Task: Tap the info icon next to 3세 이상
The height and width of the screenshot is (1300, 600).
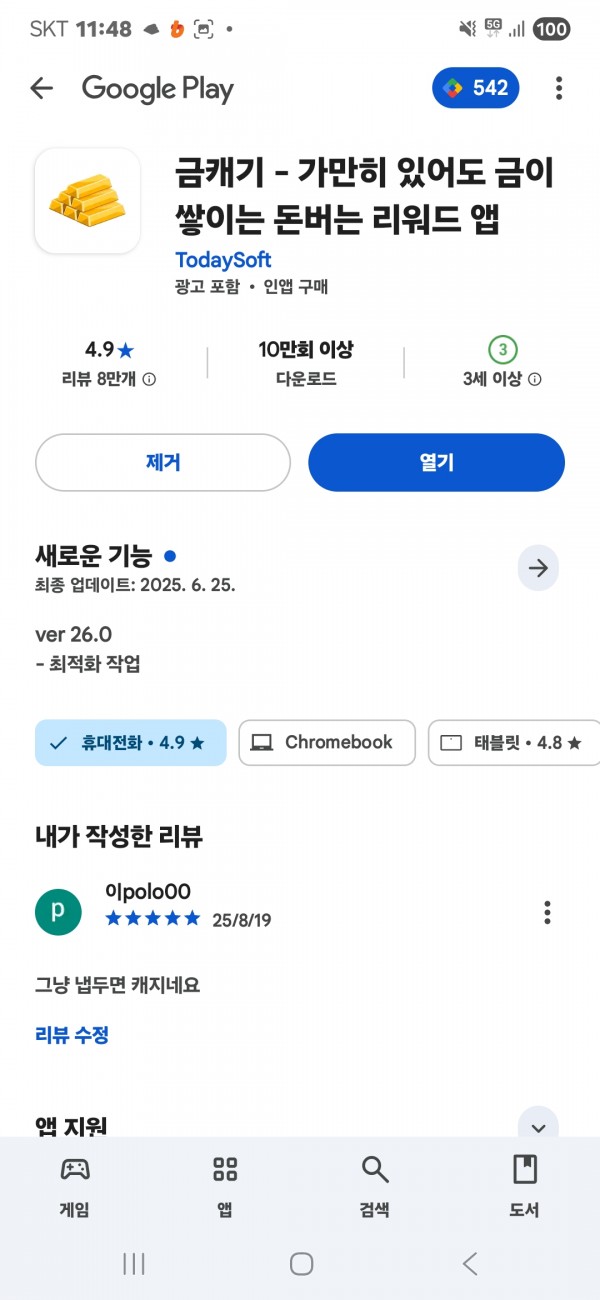Action: [535, 380]
